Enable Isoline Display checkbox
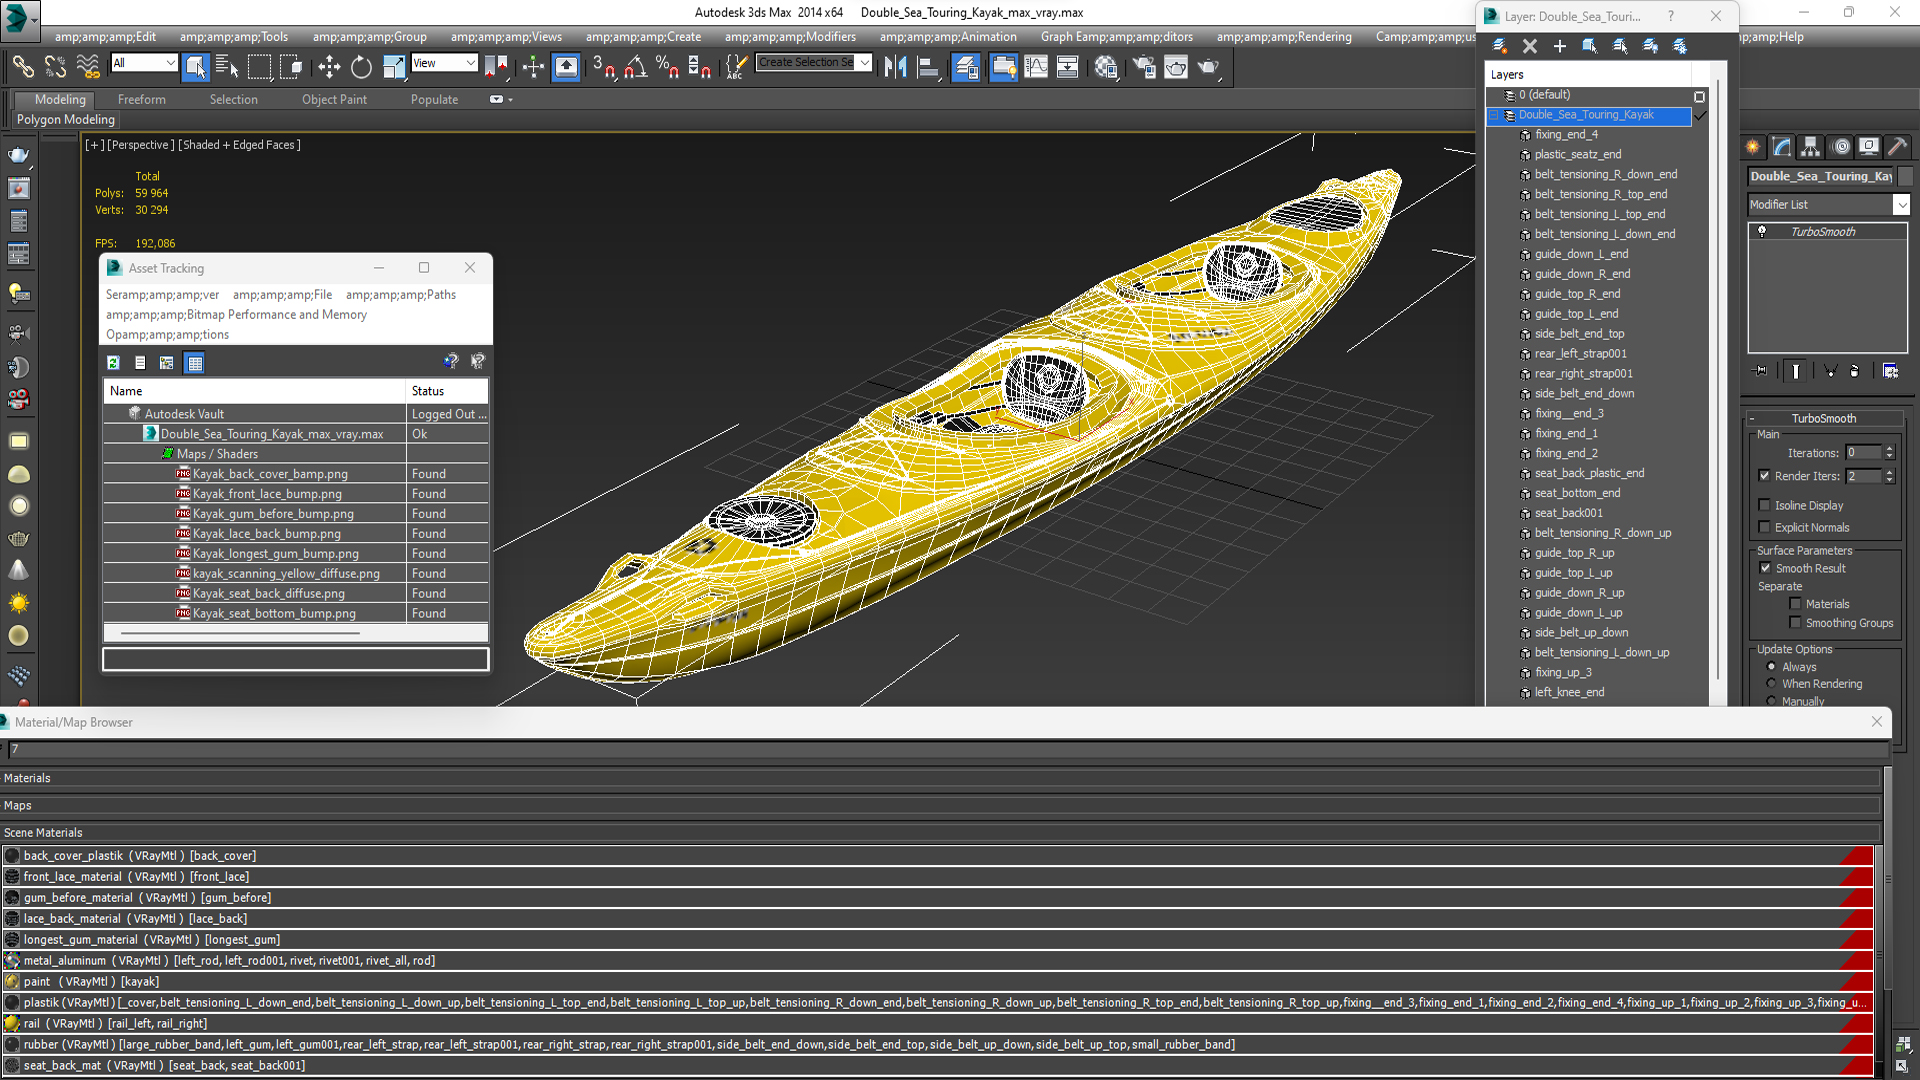This screenshot has width=1920, height=1080. click(1764, 505)
